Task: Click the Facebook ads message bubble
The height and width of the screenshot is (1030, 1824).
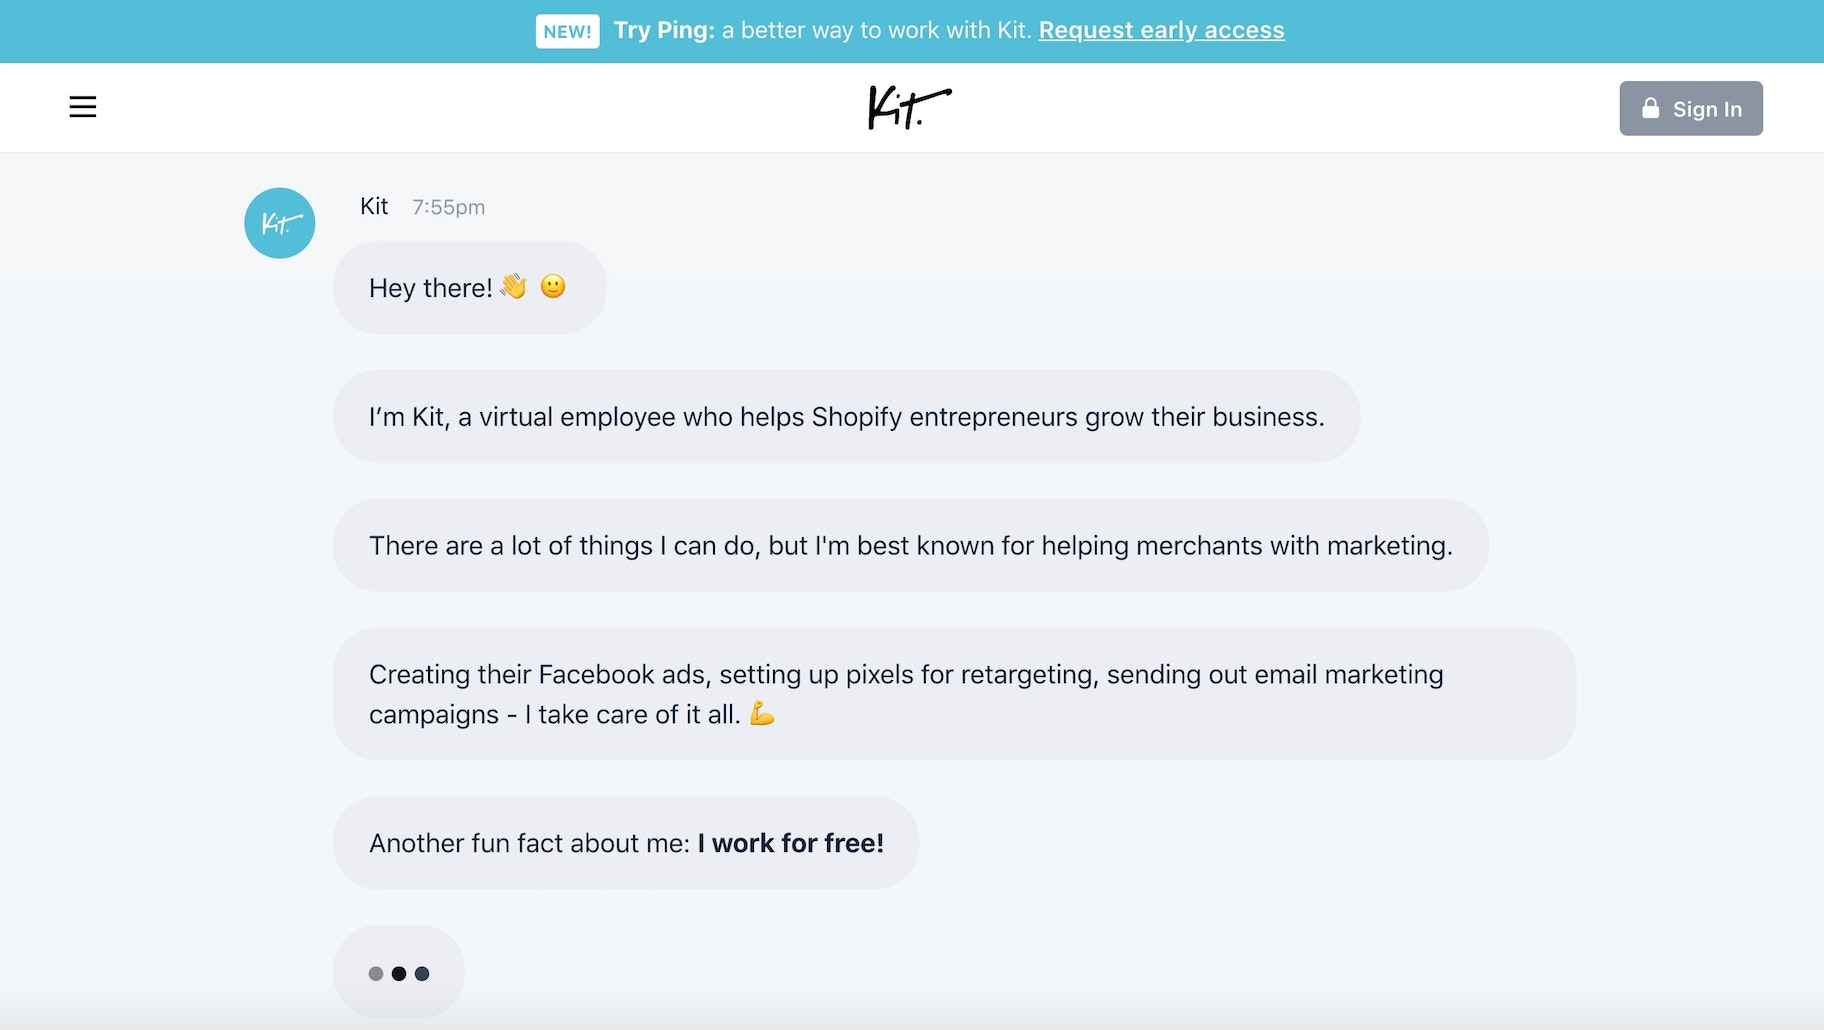Action: coord(954,694)
